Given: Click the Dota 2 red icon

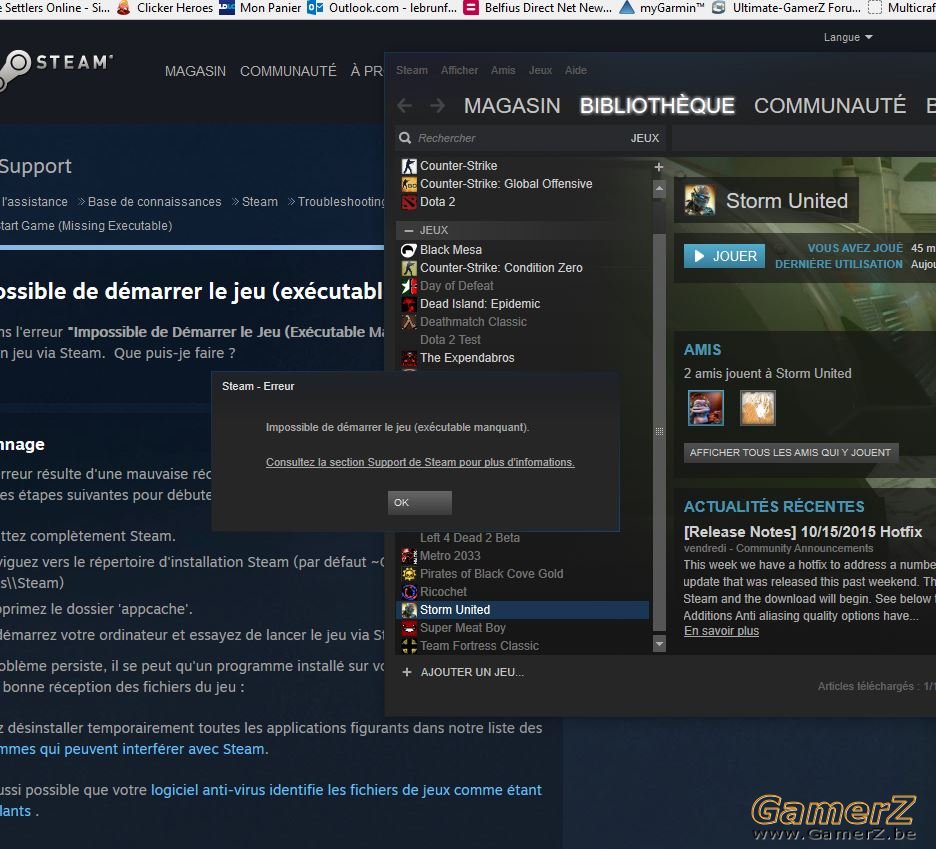Looking at the screenshot, I should pos(409,202).
